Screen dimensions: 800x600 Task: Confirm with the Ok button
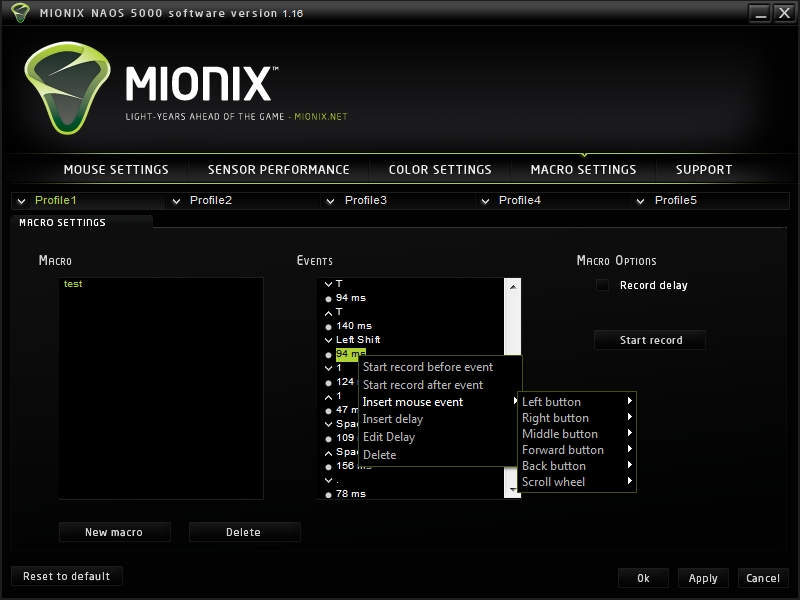point(643,578)
